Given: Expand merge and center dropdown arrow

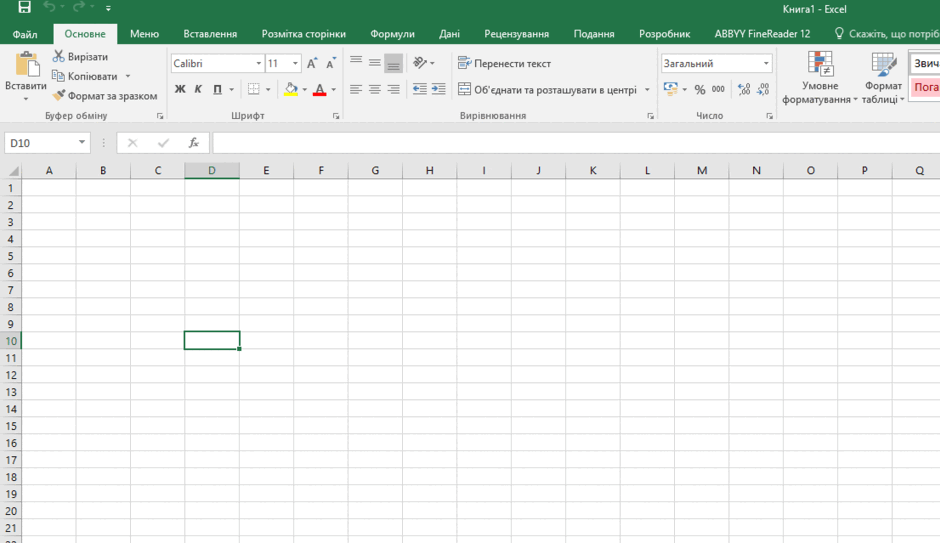Looking at the screenshot, I should click(x=647, y=90).
